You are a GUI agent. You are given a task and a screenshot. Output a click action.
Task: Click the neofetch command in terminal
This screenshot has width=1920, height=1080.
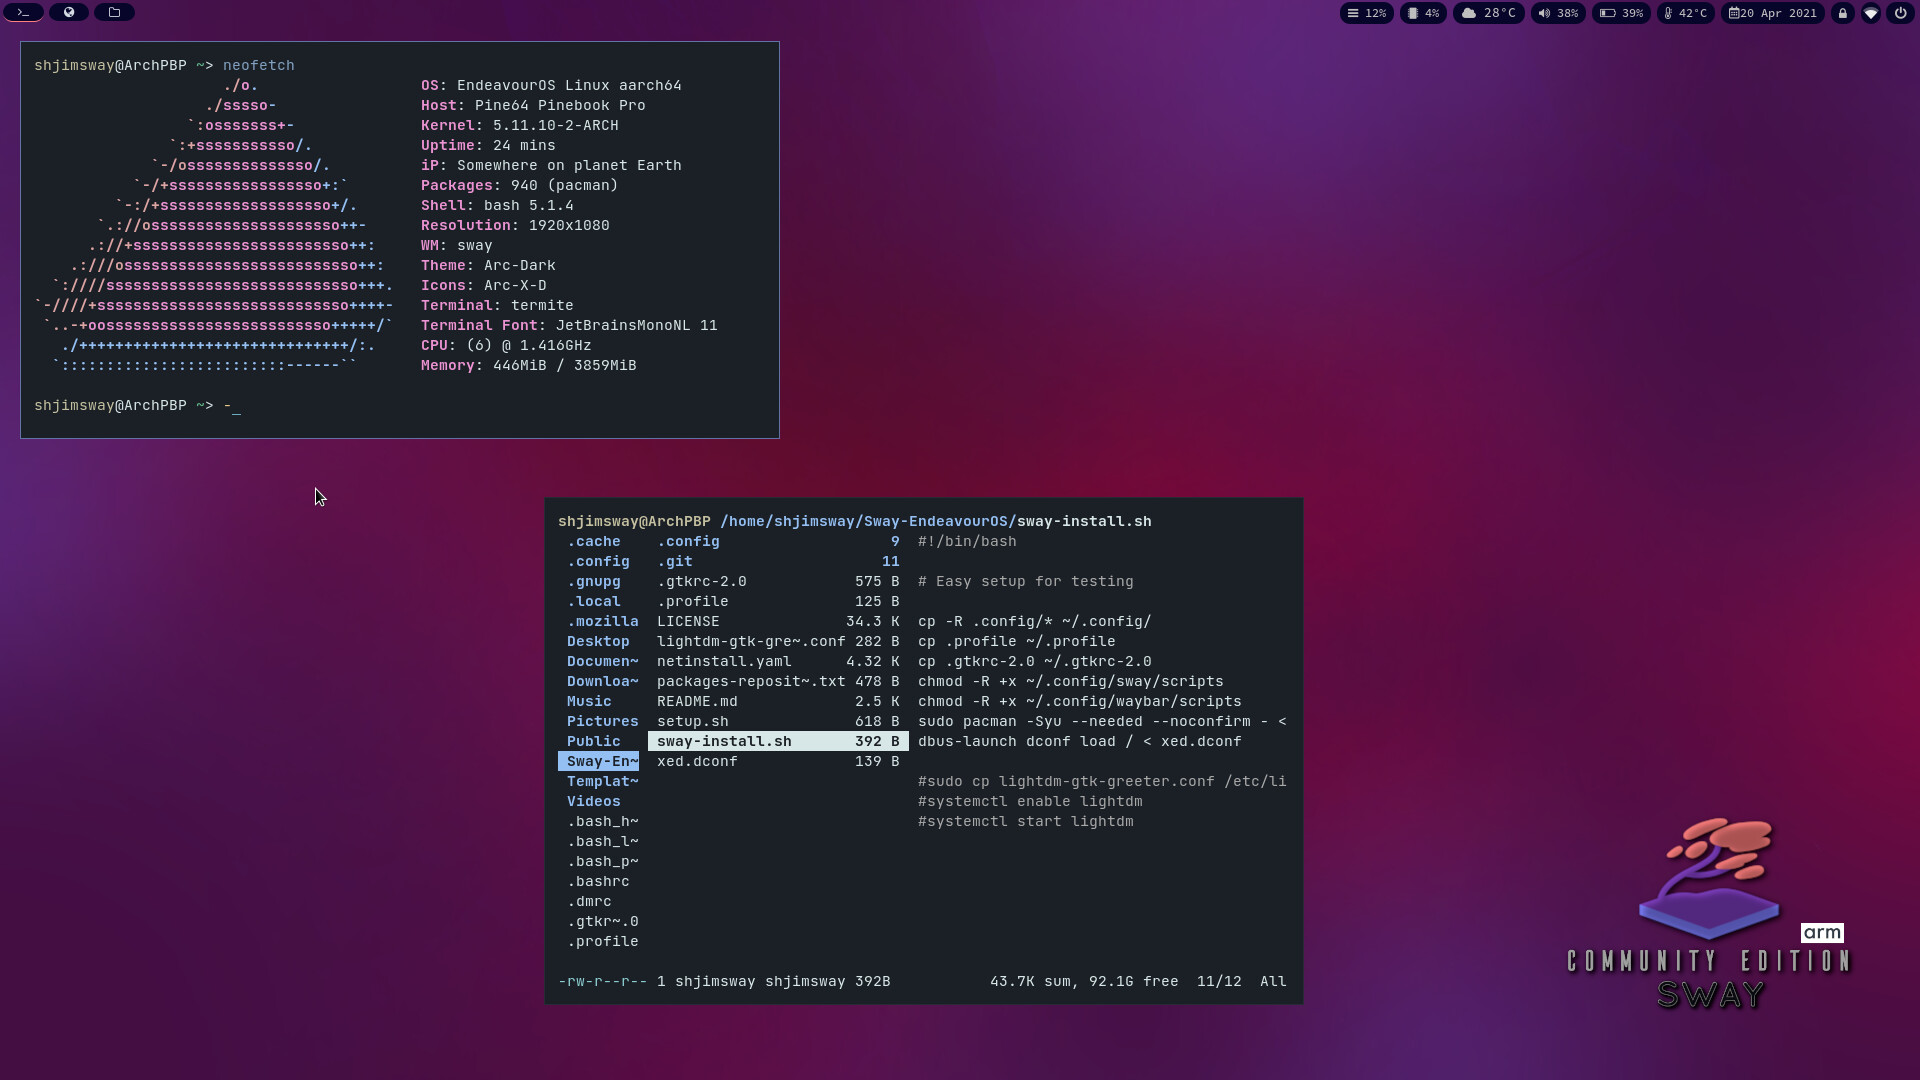click(x=259, y=65)
